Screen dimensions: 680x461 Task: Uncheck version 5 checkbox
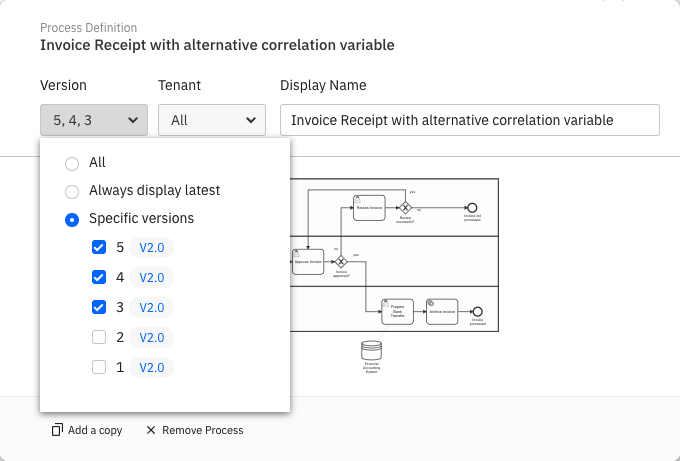tap(99, 248)
